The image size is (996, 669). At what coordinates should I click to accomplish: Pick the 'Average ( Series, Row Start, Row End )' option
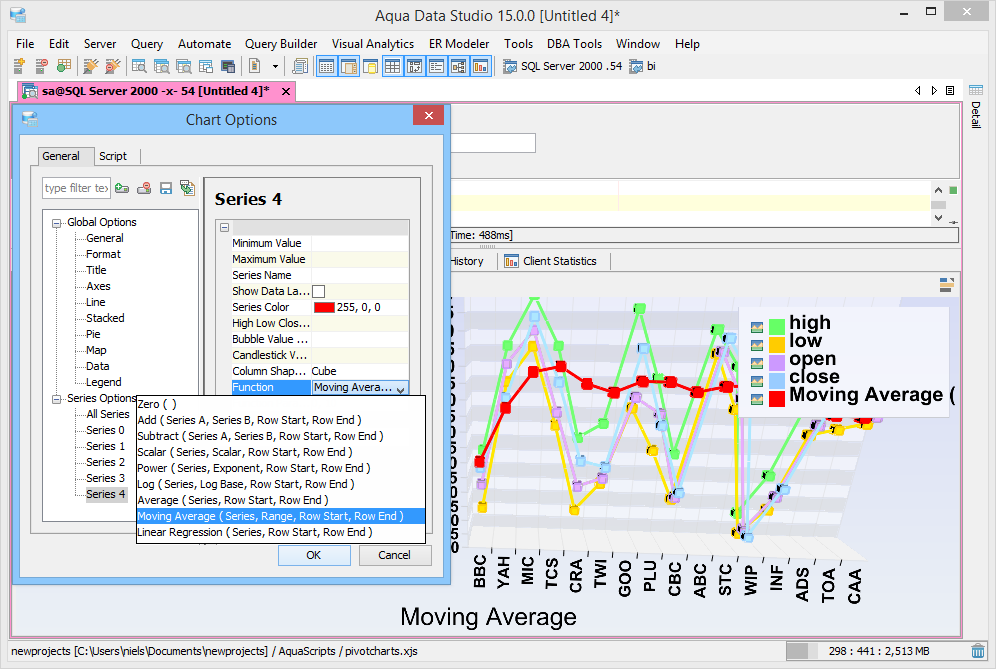click(x=281, y=500)
